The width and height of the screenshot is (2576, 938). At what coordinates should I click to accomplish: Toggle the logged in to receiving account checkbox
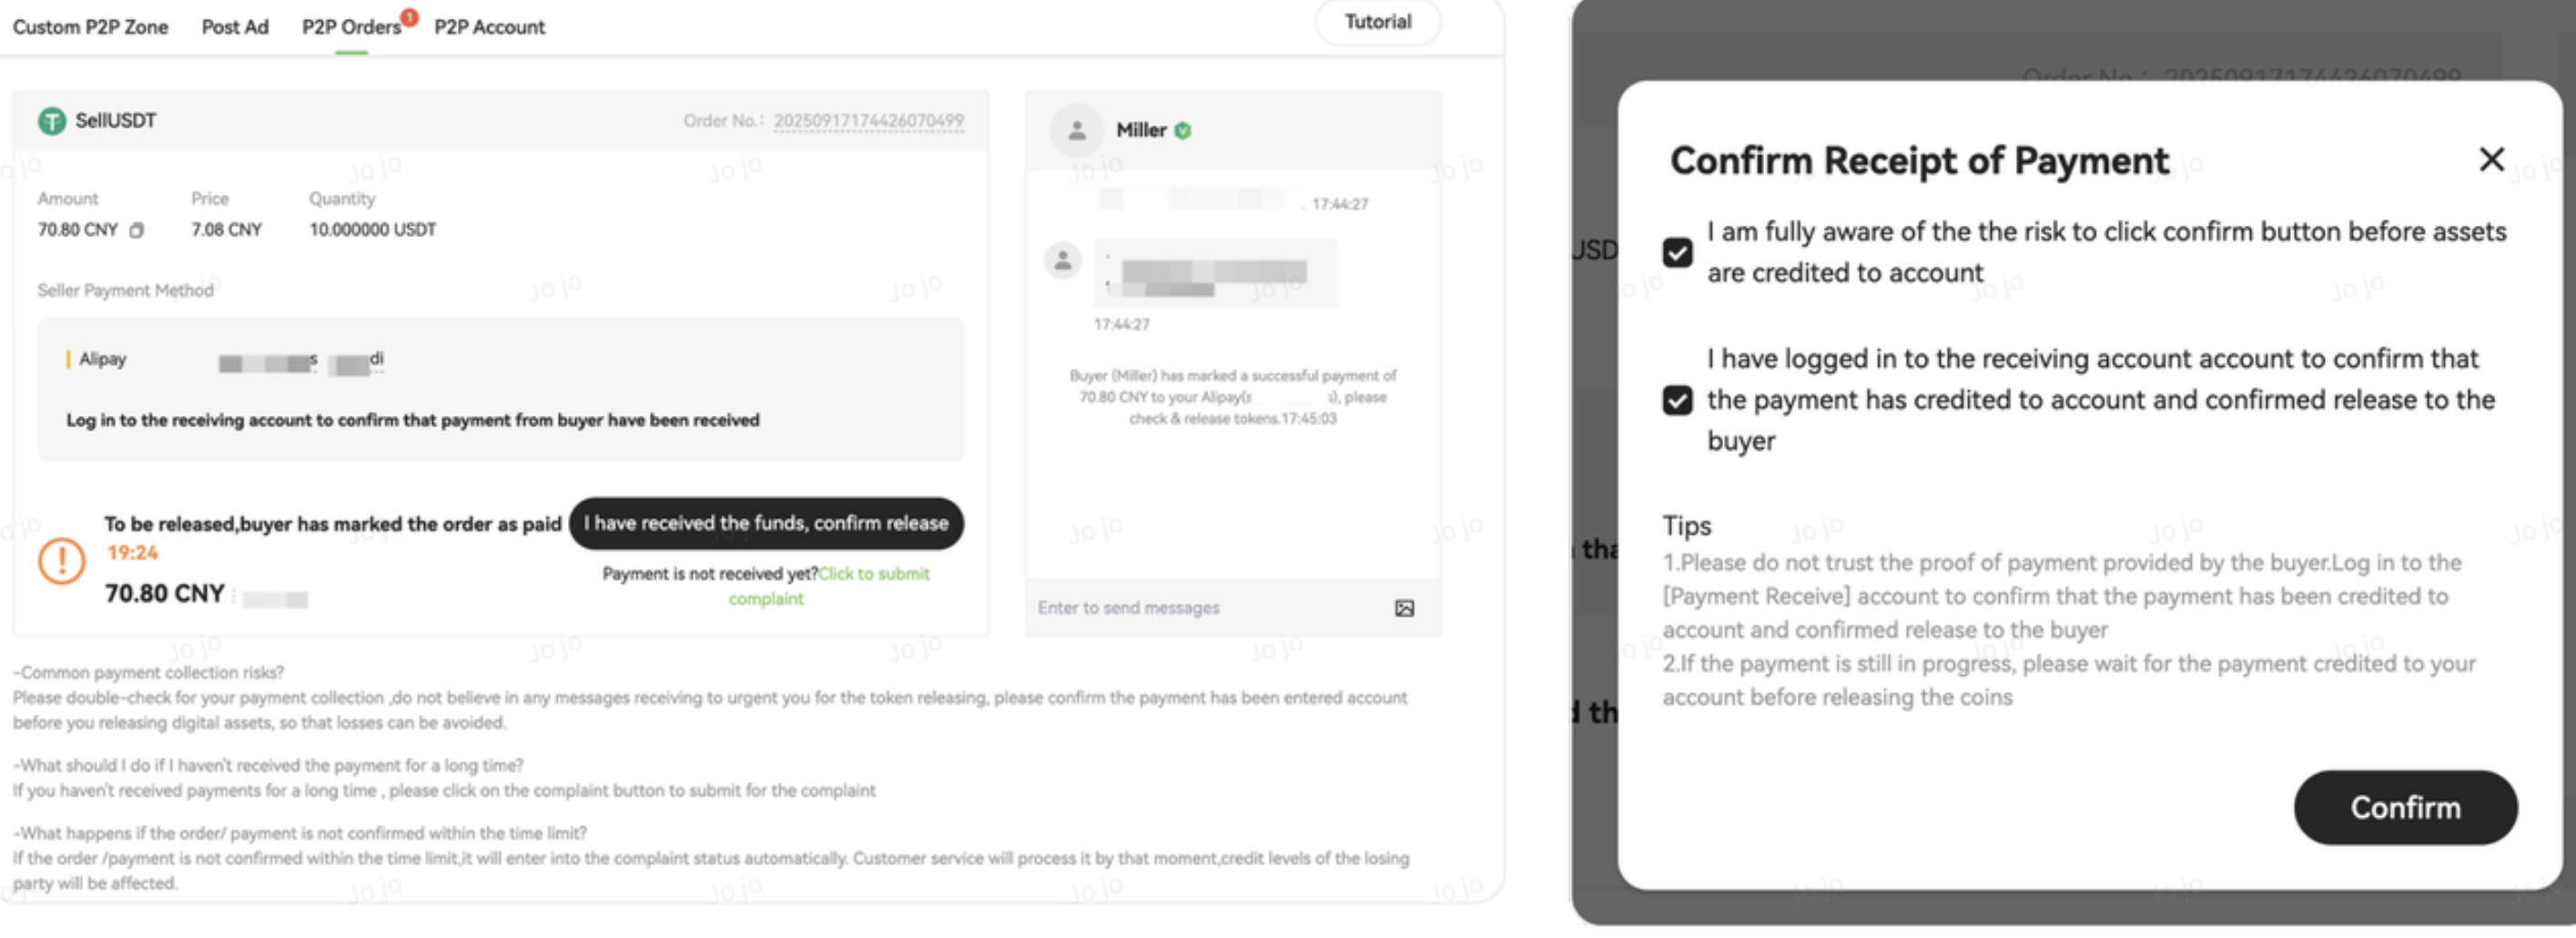(x=1677, y=400)
